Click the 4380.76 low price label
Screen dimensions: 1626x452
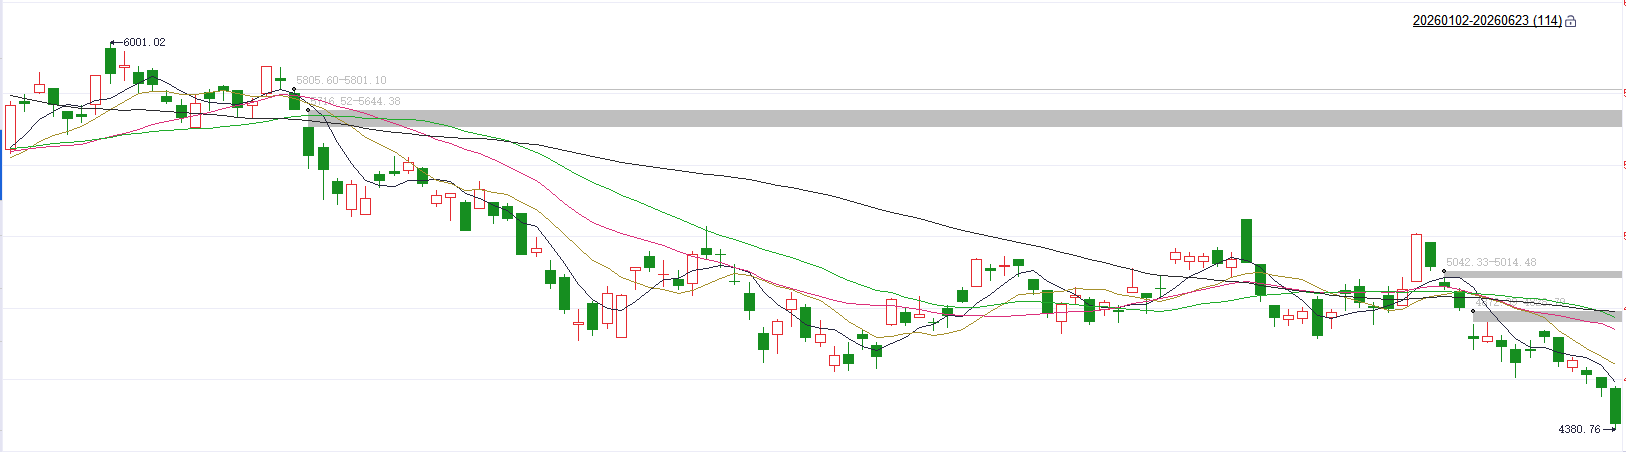tap(1579, 429)
